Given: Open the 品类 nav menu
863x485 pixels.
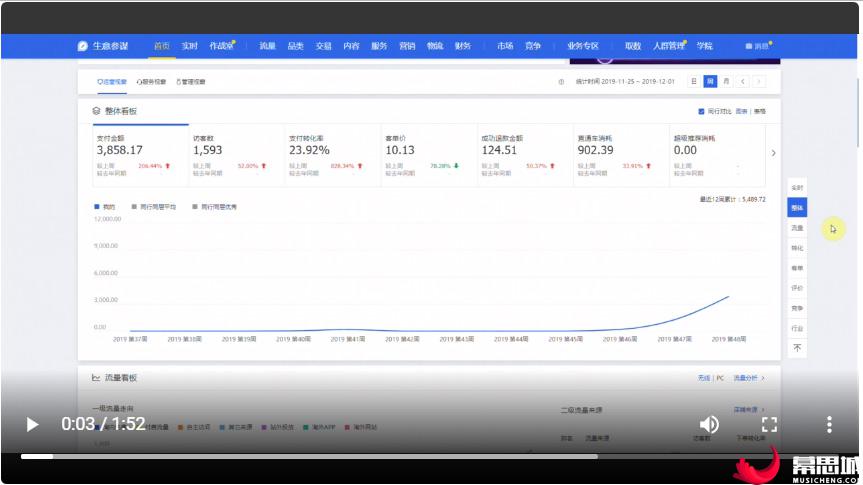Looking at the screenshot, I should [296, 46].
